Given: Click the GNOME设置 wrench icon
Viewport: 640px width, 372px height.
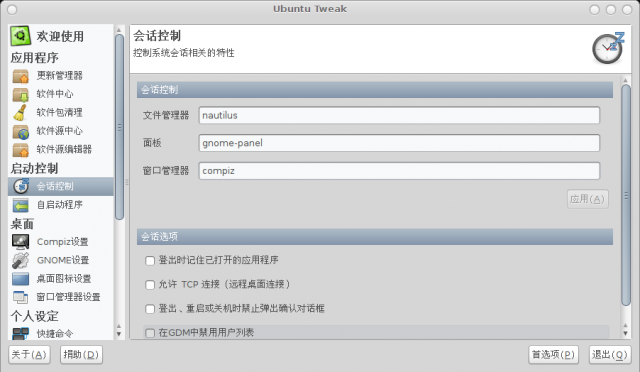Looking at the screenshot, I should coord(20,260).
